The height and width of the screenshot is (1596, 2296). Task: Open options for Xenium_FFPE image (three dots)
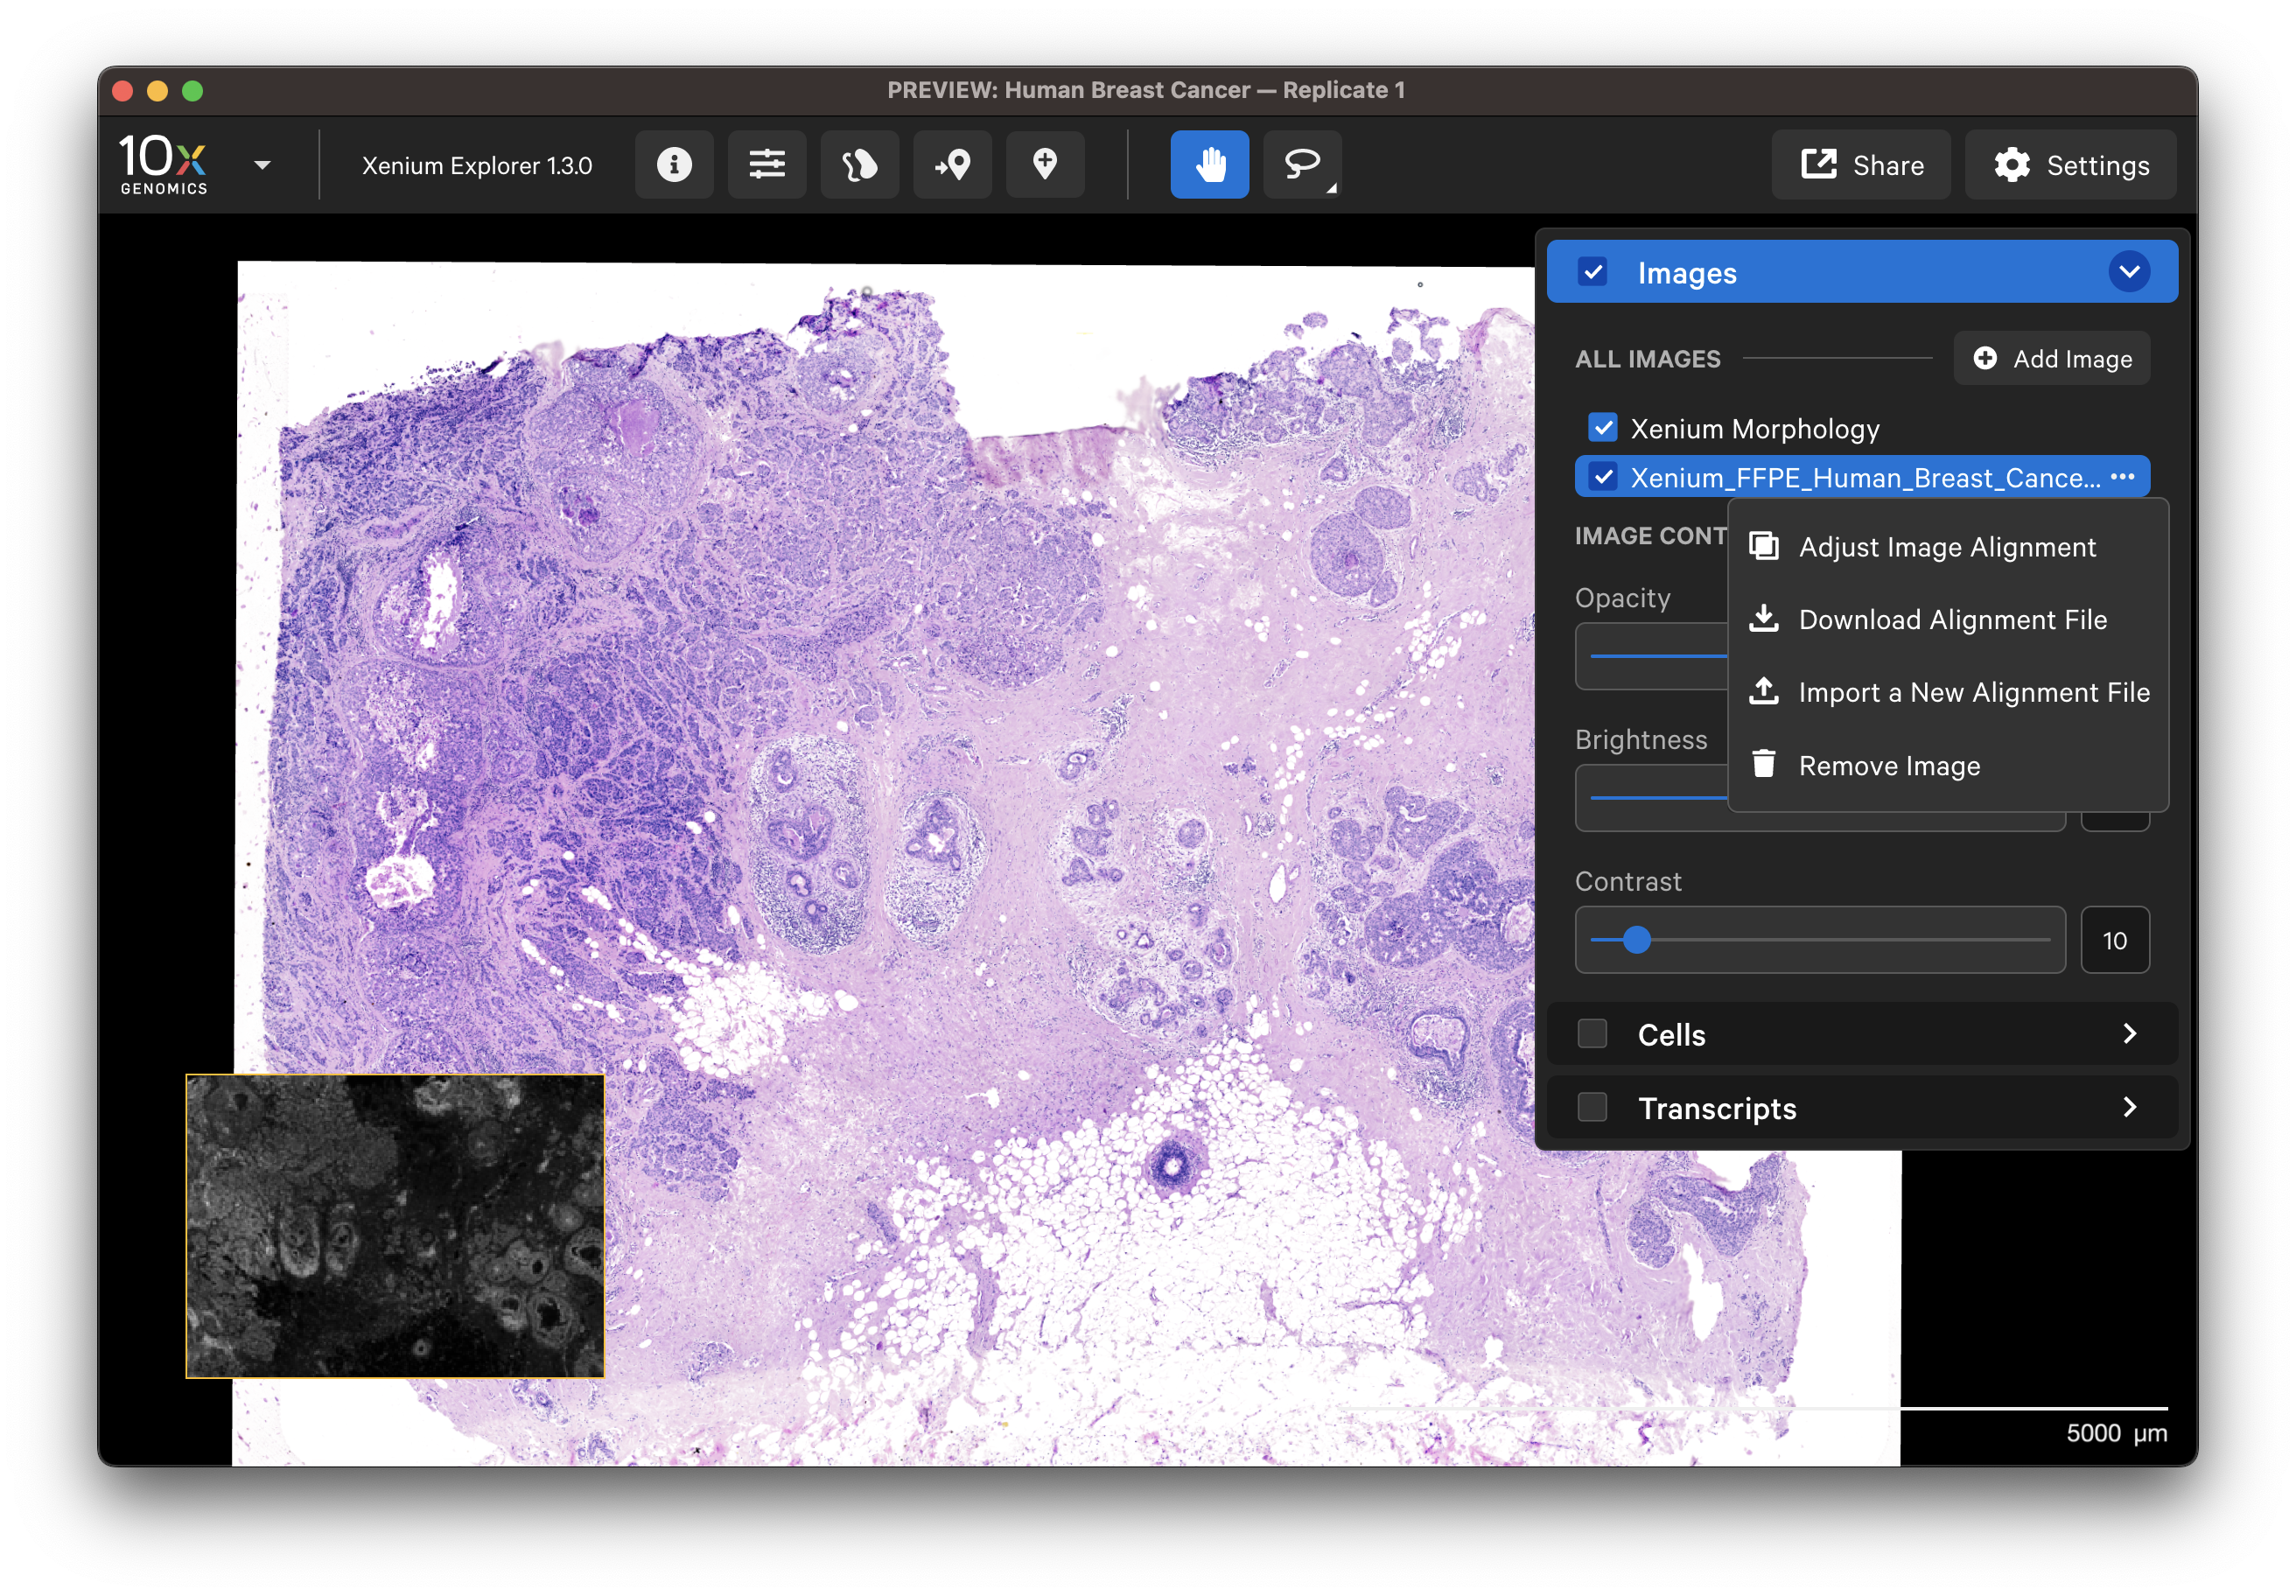(2122, 477)
